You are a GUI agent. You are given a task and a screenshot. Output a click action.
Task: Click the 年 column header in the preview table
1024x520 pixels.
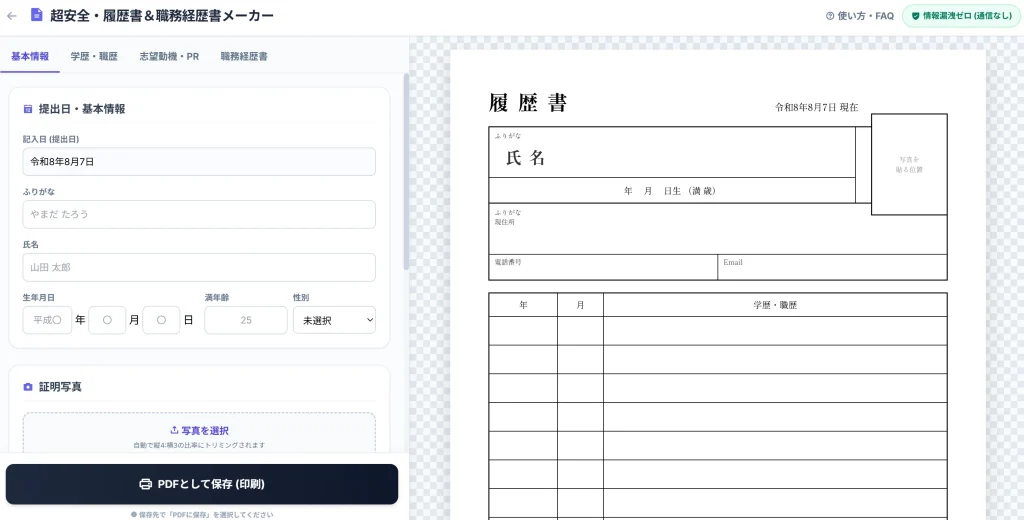tap(523, 305)
